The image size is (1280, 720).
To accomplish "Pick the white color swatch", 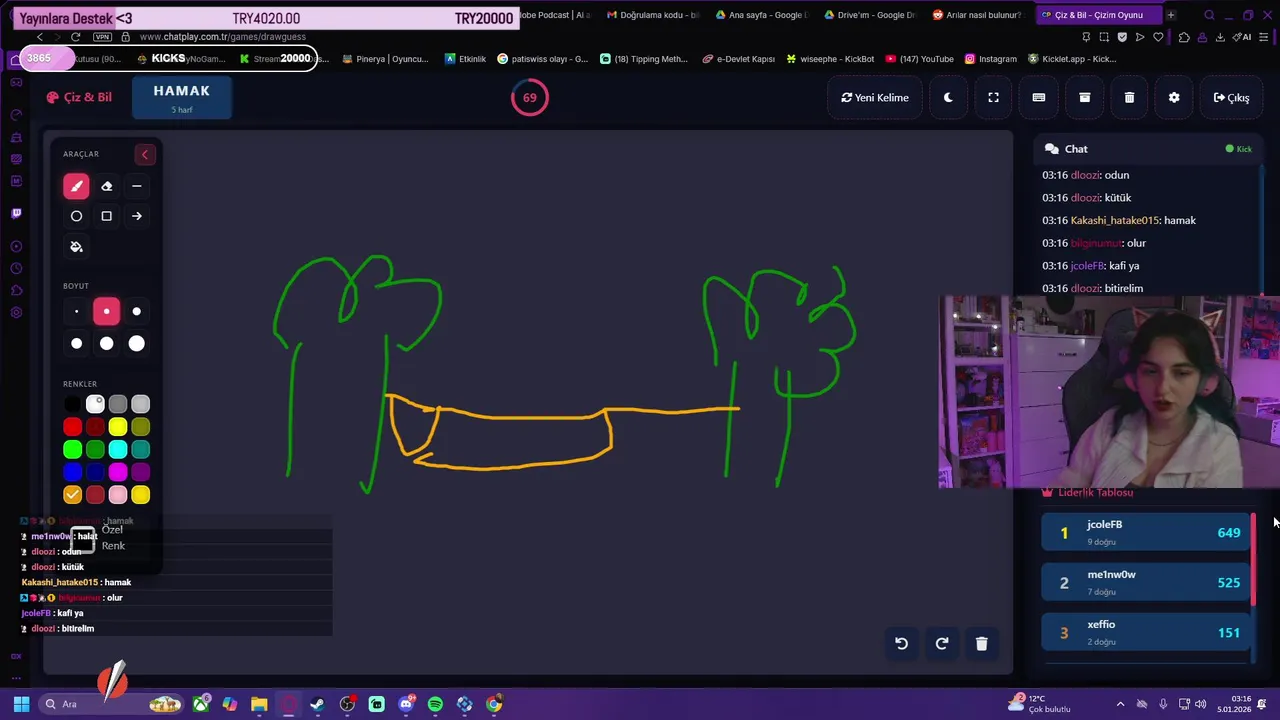I will pos(95,404).
